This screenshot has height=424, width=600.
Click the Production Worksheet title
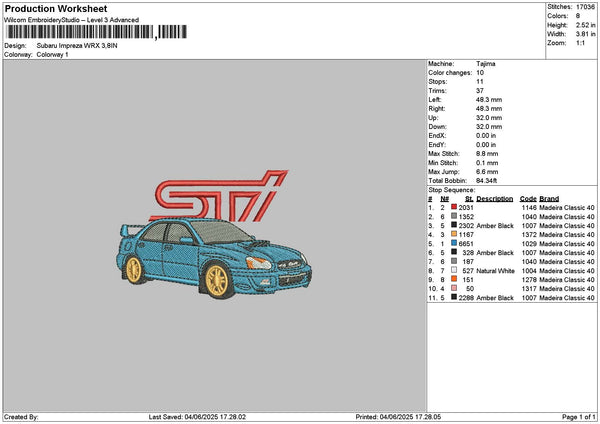click(x=56, y=8)
